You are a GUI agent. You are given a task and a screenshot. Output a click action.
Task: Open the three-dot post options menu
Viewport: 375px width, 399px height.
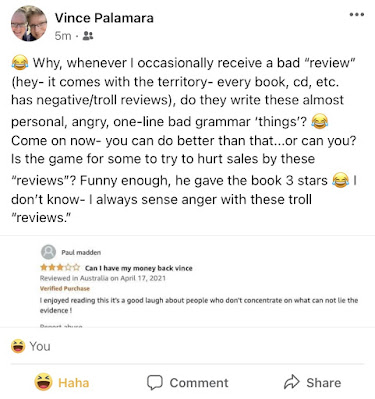tap(356, 15)
